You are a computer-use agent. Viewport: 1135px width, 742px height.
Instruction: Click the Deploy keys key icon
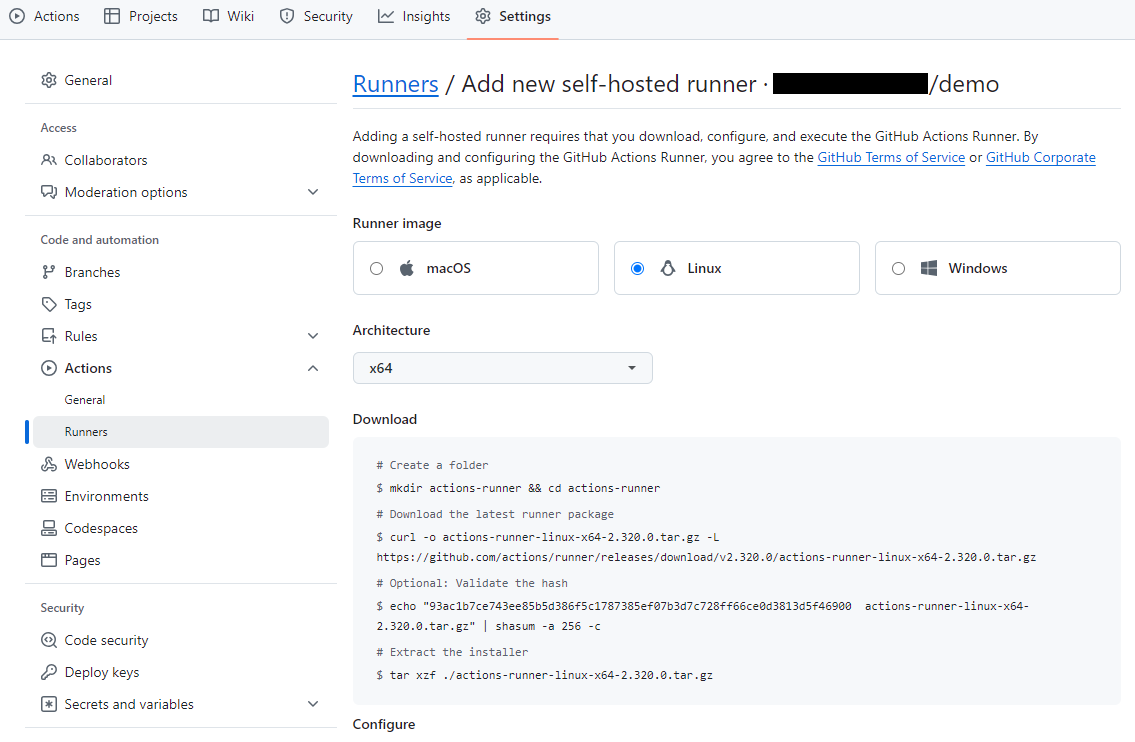click(48, 672)
